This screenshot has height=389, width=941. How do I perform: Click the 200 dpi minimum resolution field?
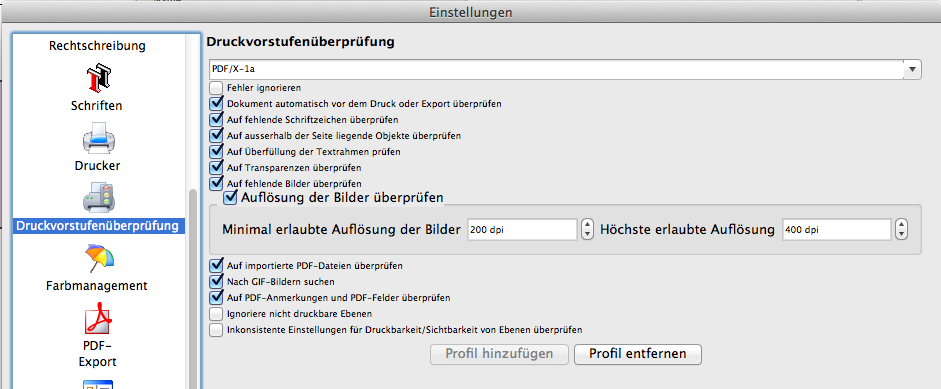[522, 229]
